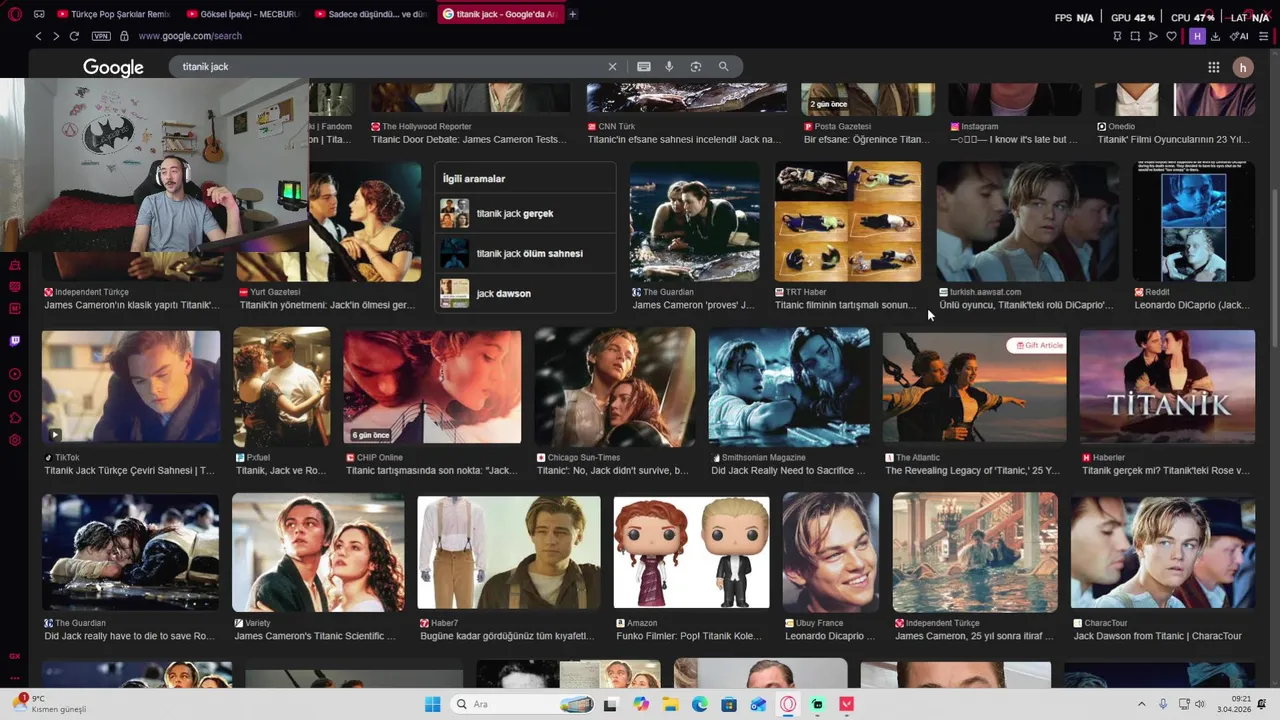This screenshot has width=1280, height=720.
Task: Open weather widget showing 9°C
Action: (x=48, y=704)
